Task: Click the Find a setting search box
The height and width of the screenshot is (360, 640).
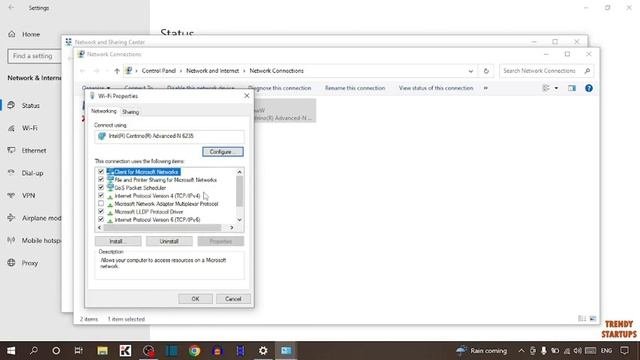Action: [34, 56]
